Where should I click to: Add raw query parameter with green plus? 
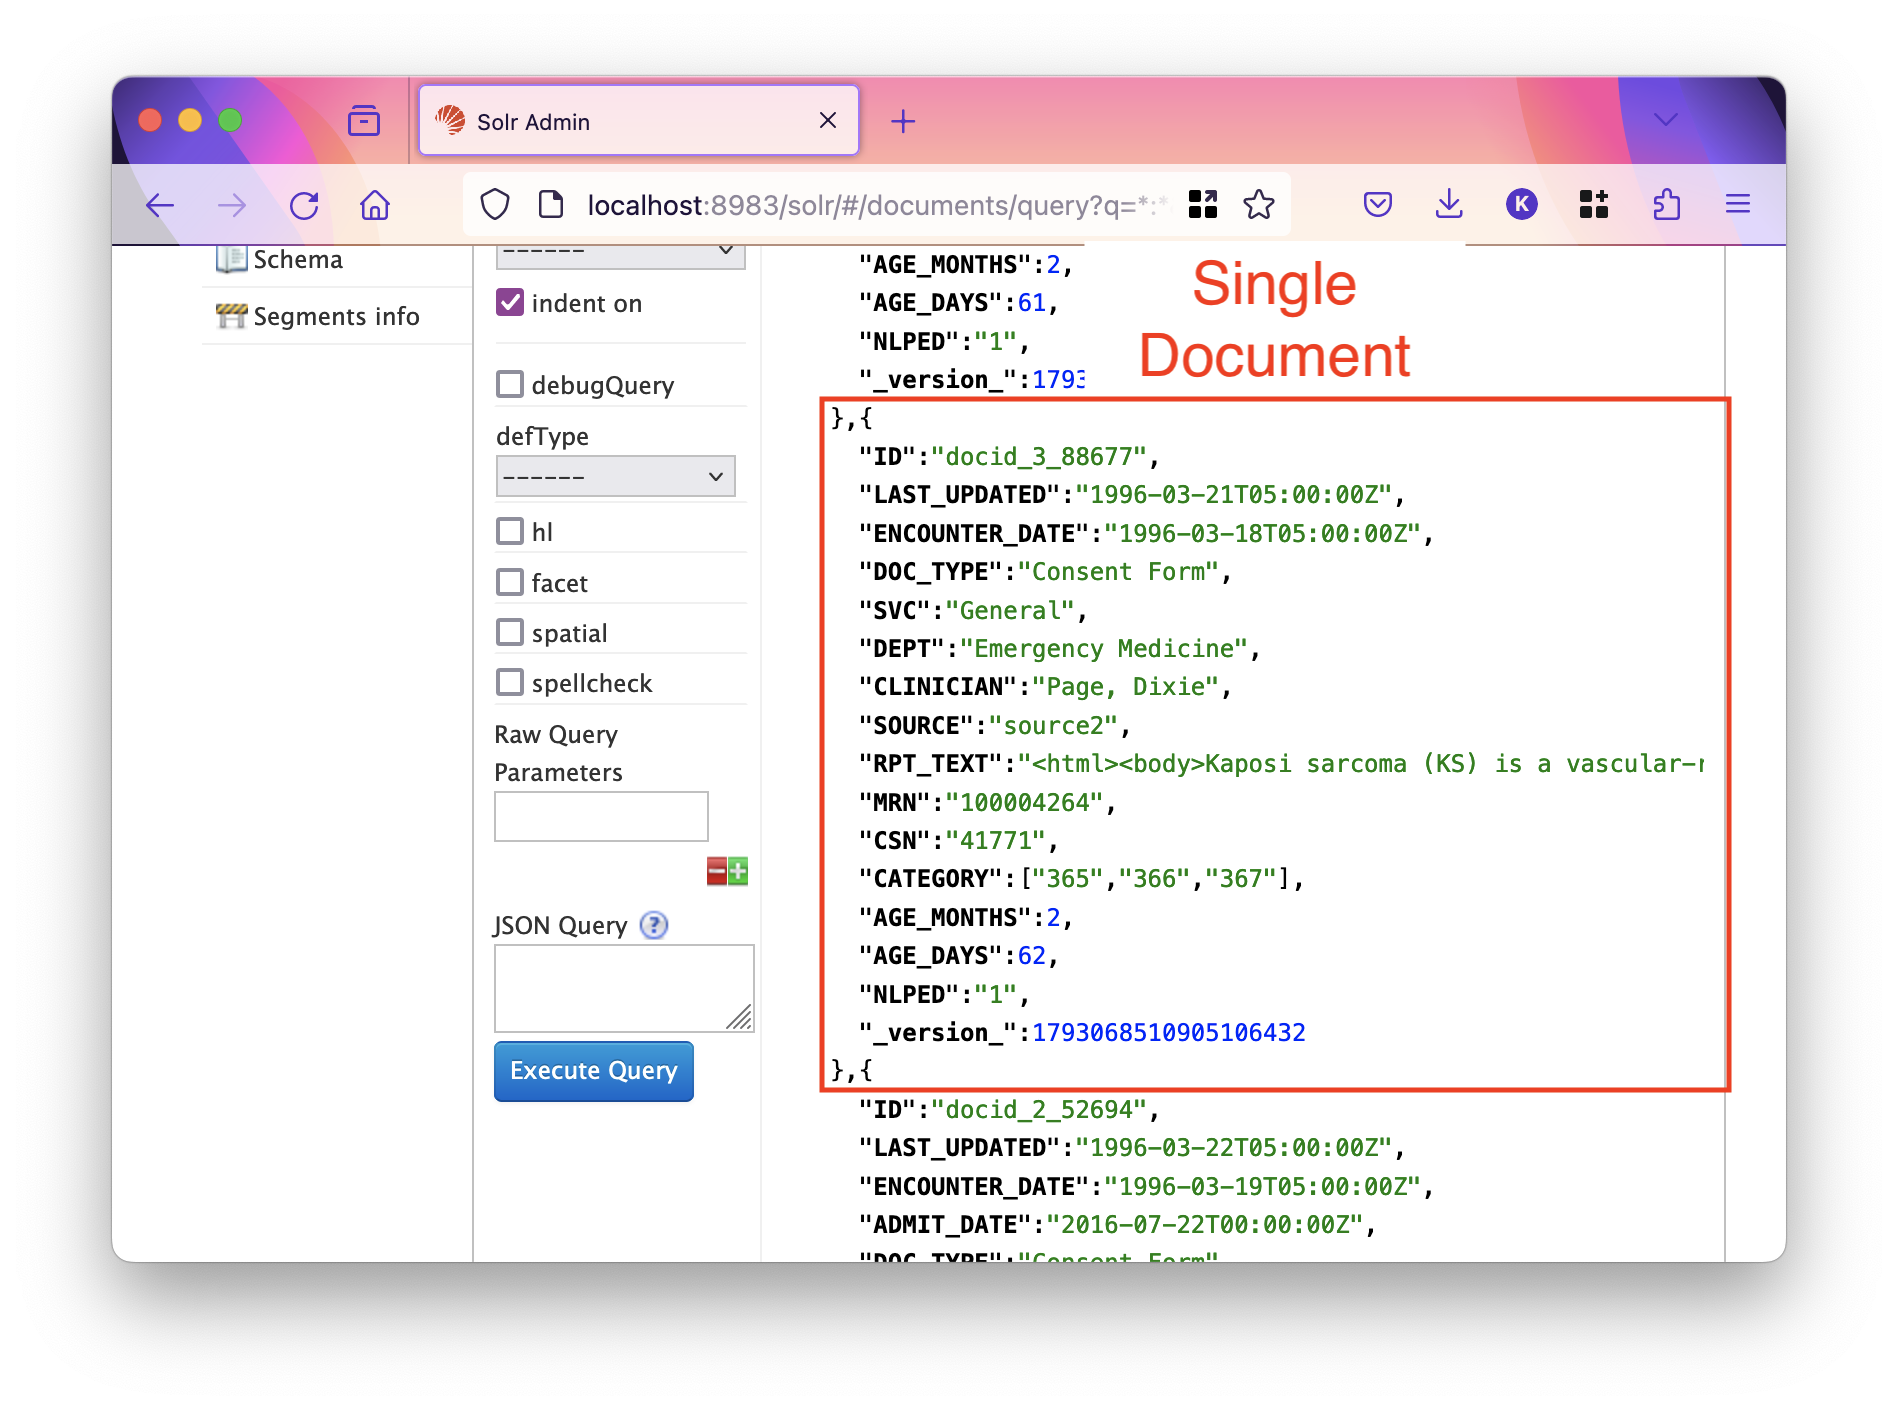pos(738,872)
